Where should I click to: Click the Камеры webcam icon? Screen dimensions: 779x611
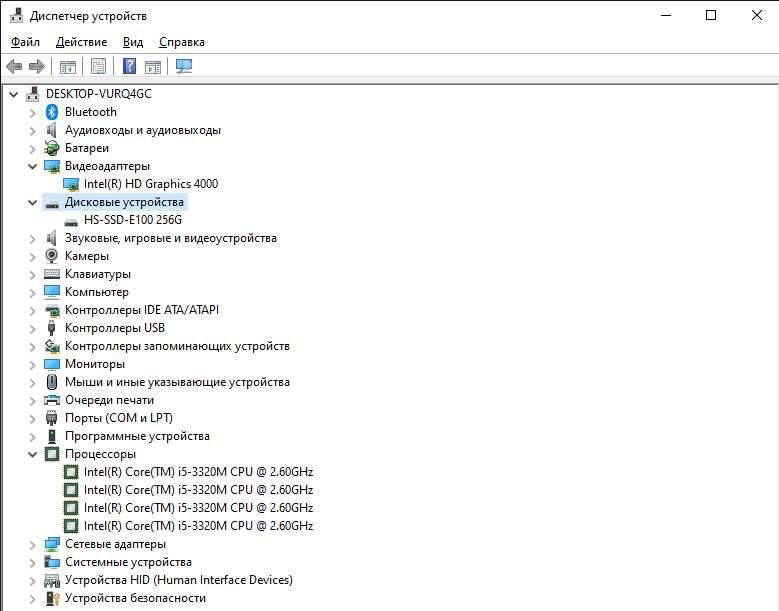[52, 256]
